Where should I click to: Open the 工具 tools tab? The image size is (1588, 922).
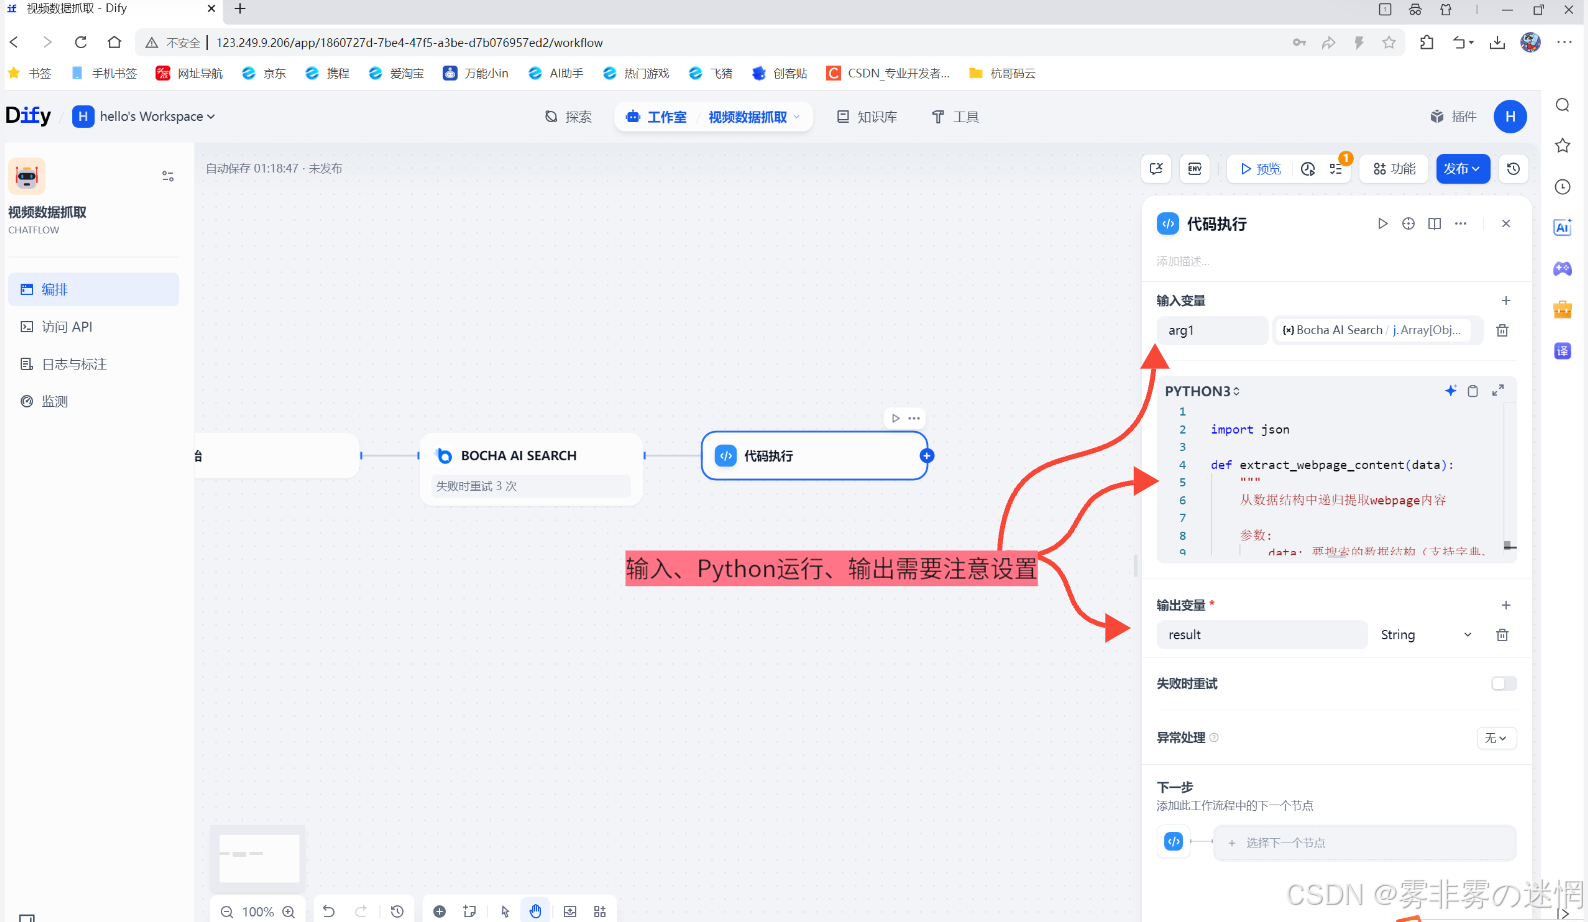tap(955, 117)
